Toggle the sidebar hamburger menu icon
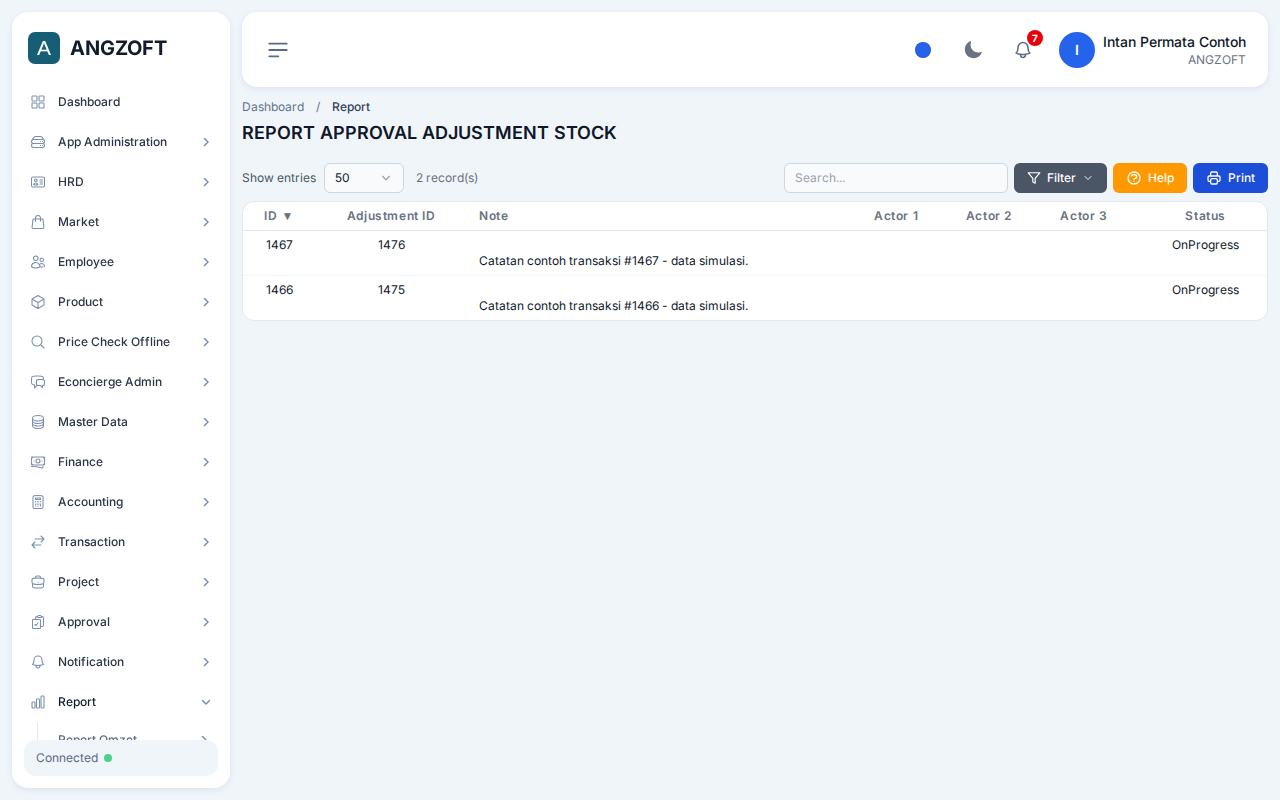The image size is (1280, 800). [x=278, y=50]
